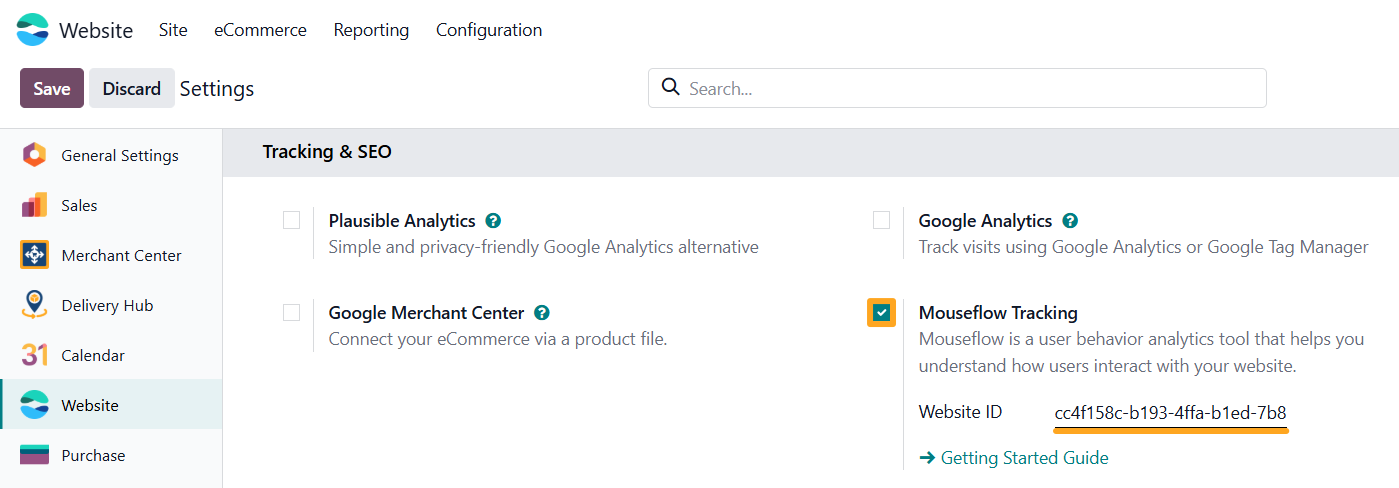The image size is (1399, 488).
Task: Open the Configuration menu
Action: (x=489, y=30)
